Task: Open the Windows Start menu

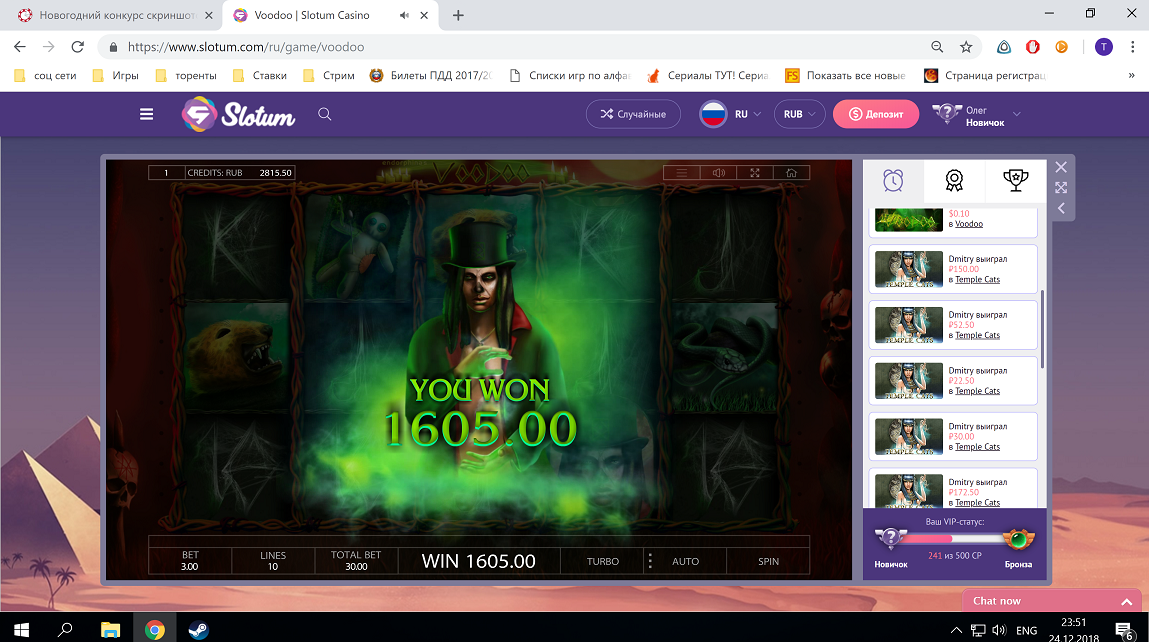Action: 21,630
